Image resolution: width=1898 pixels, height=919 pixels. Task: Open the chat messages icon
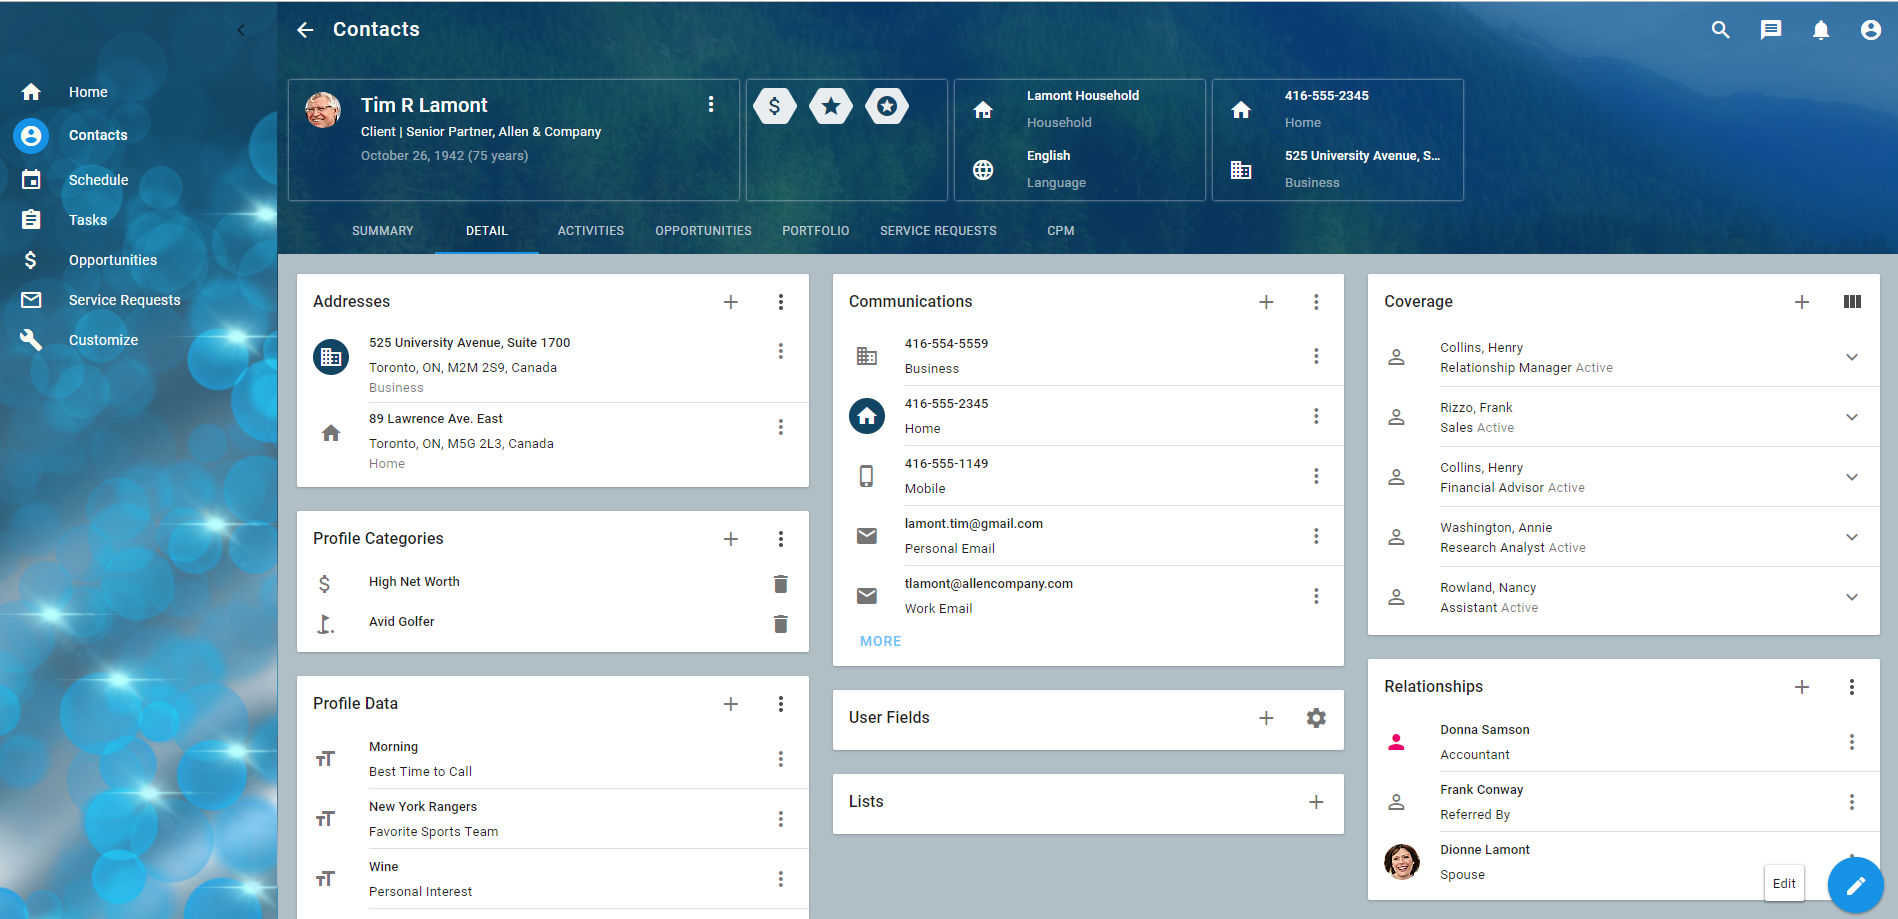pos(1770,30)
